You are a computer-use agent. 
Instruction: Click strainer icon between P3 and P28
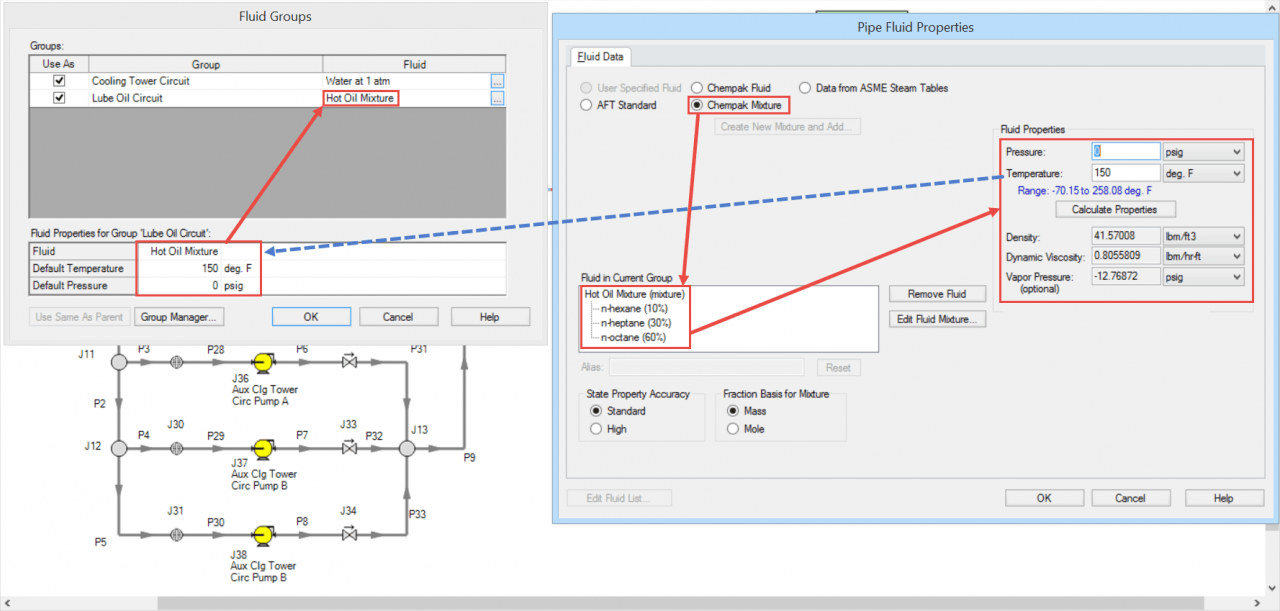[177, 362]
